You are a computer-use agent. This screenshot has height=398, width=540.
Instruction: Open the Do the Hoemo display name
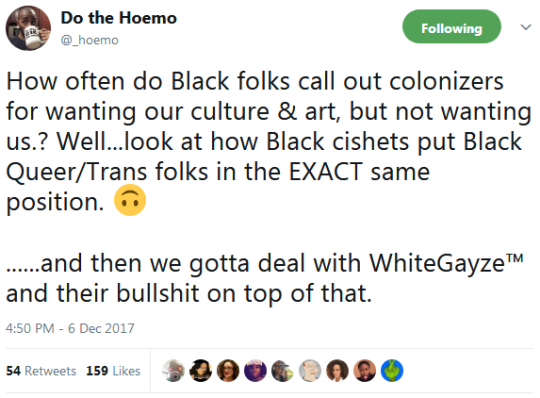click(x=119, y=18)
